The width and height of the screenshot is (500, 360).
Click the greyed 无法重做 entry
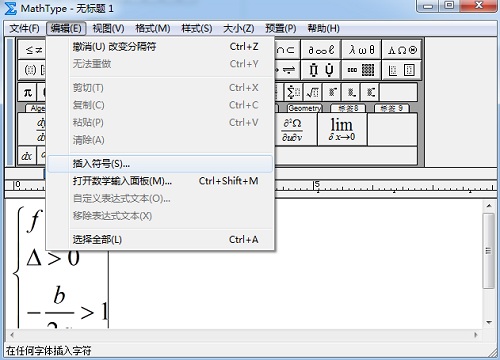pos(160,64)
